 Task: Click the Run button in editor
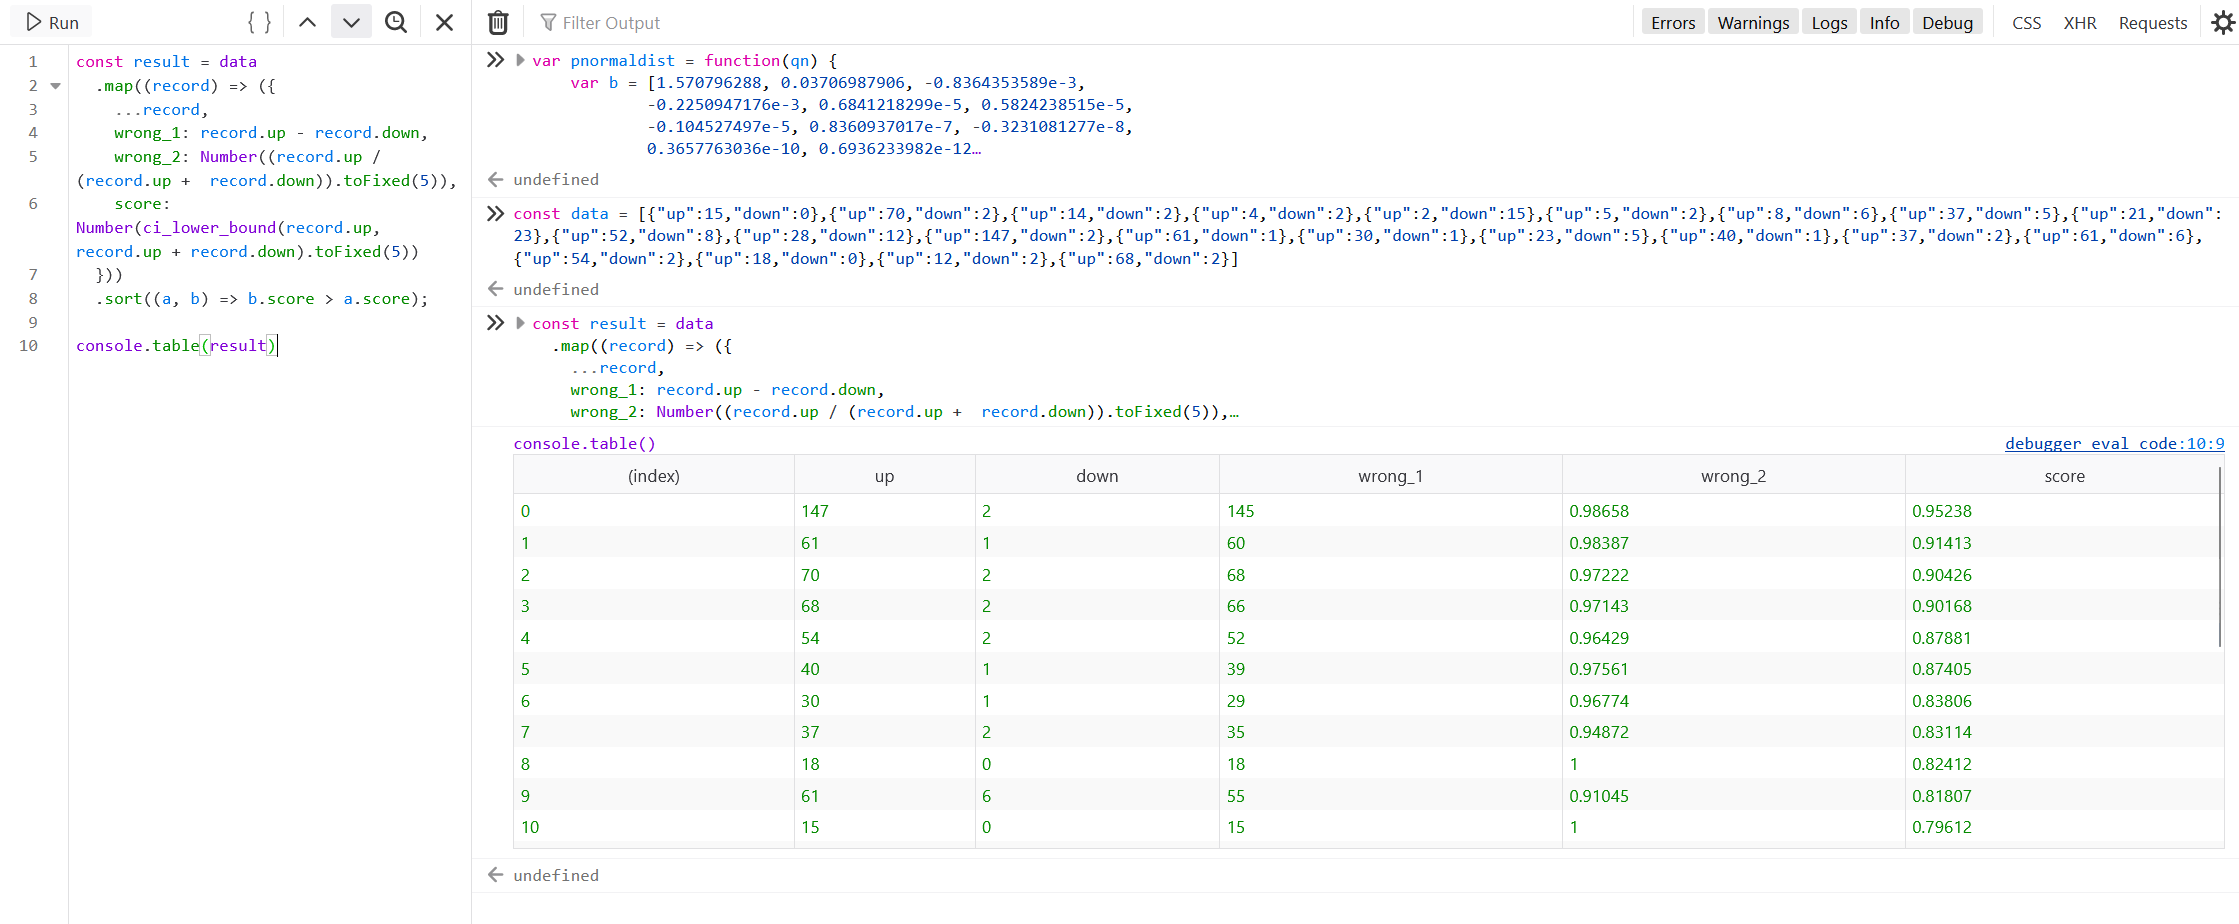tap(52, 22)
